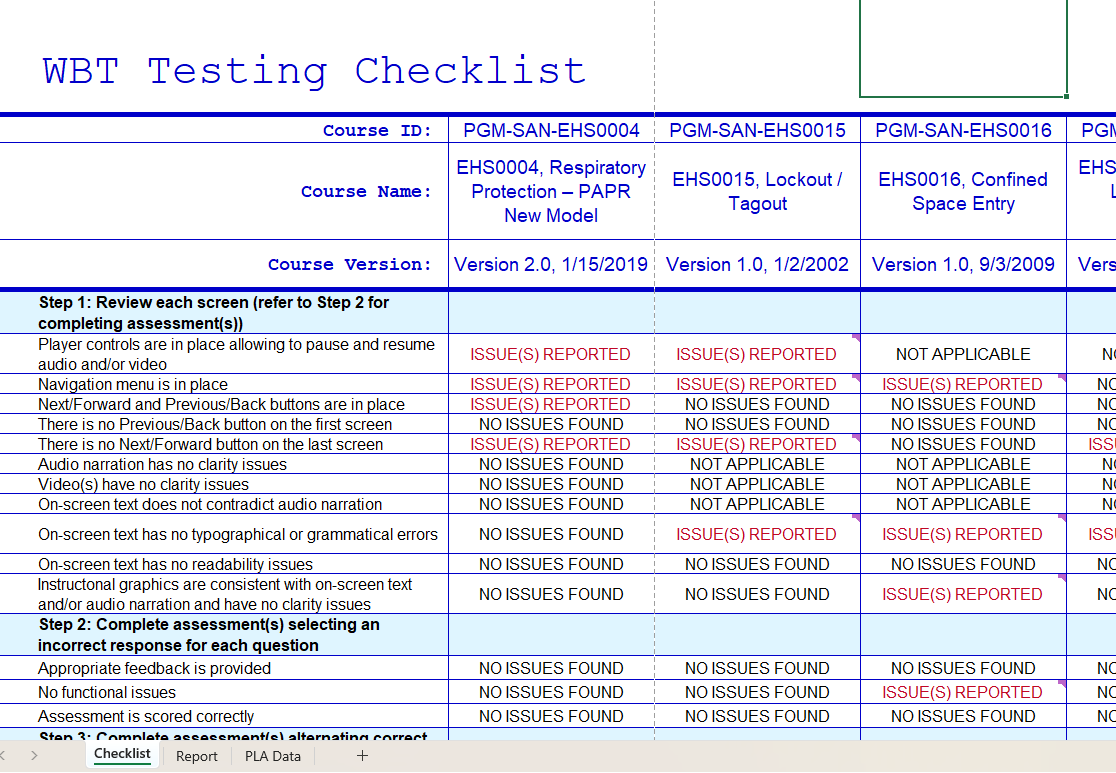Select the Player controls row label
This screenshot has height=773, width=1116.
(223, 354)
